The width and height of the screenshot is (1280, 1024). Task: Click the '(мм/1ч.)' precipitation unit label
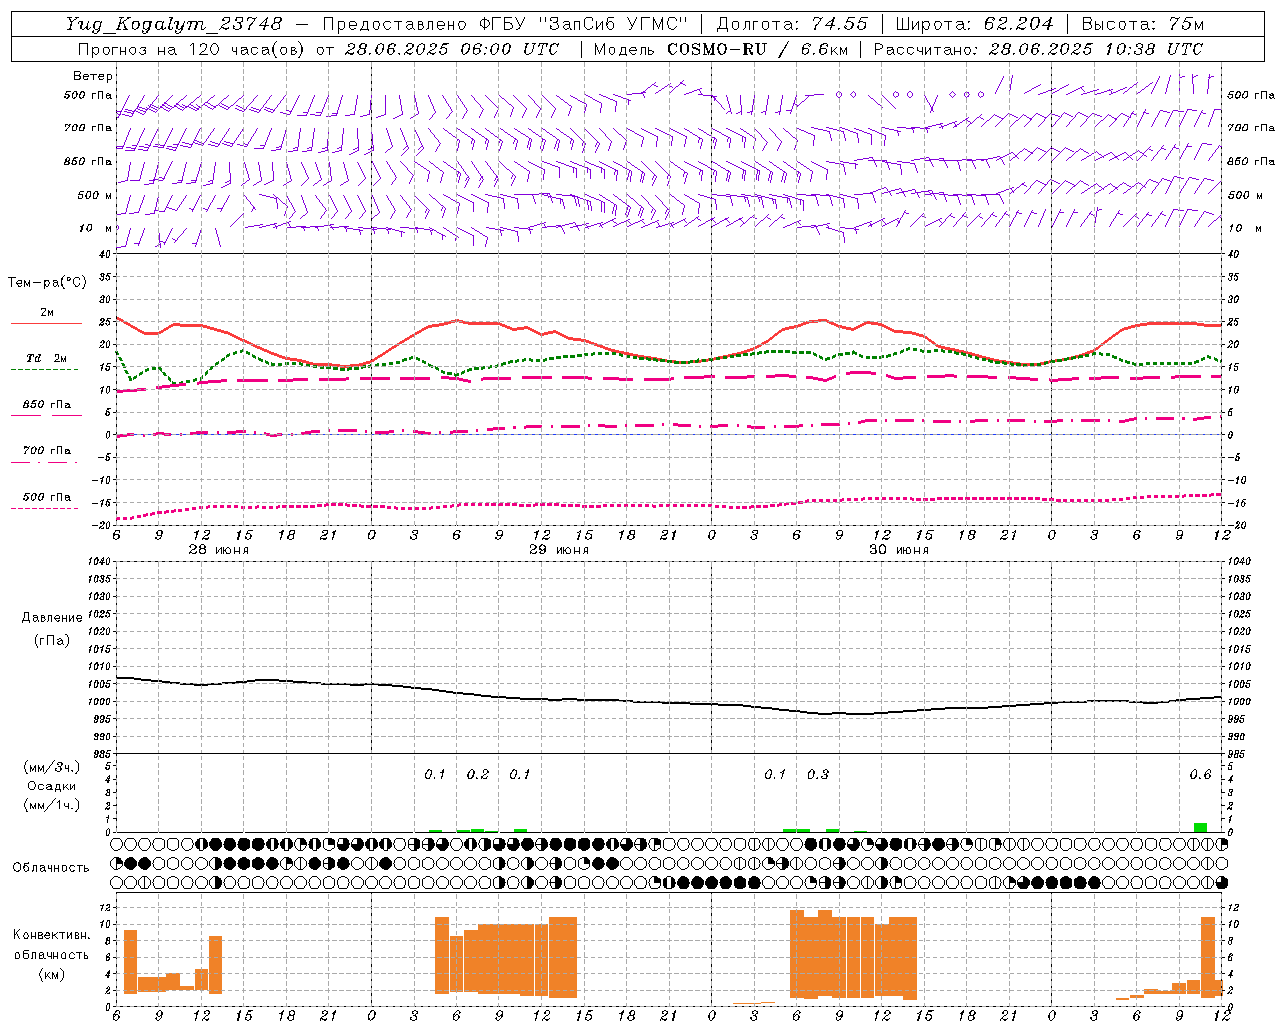click(51, 805)
